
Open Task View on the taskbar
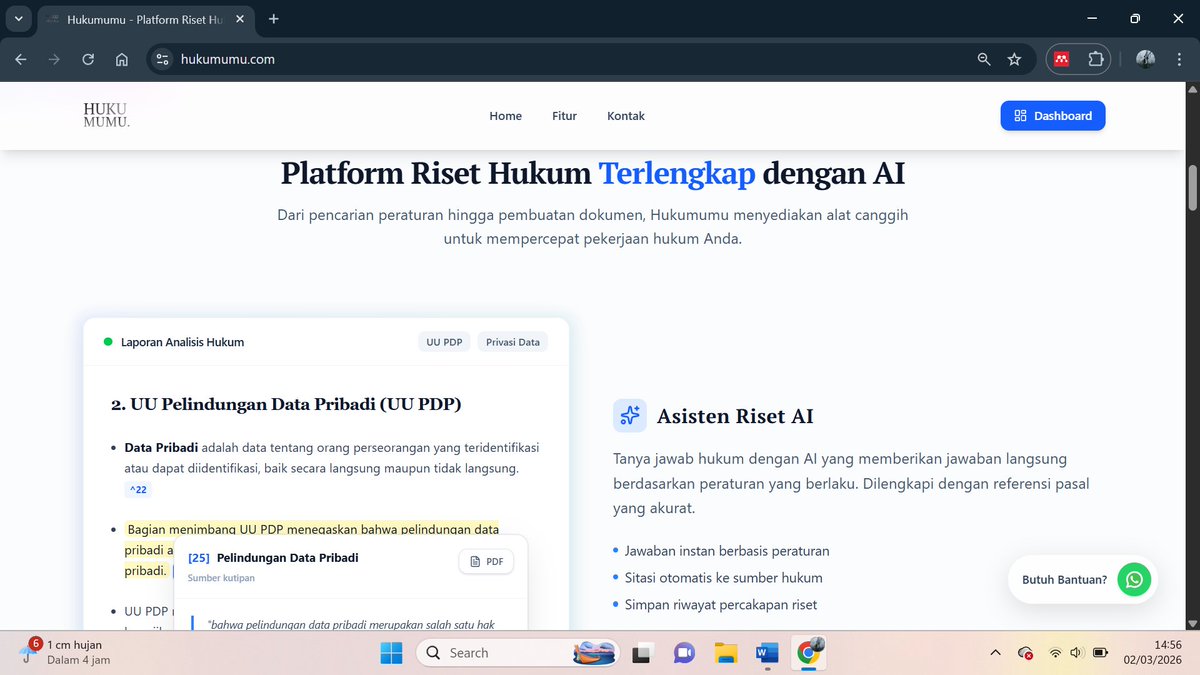tap(642, 653)
